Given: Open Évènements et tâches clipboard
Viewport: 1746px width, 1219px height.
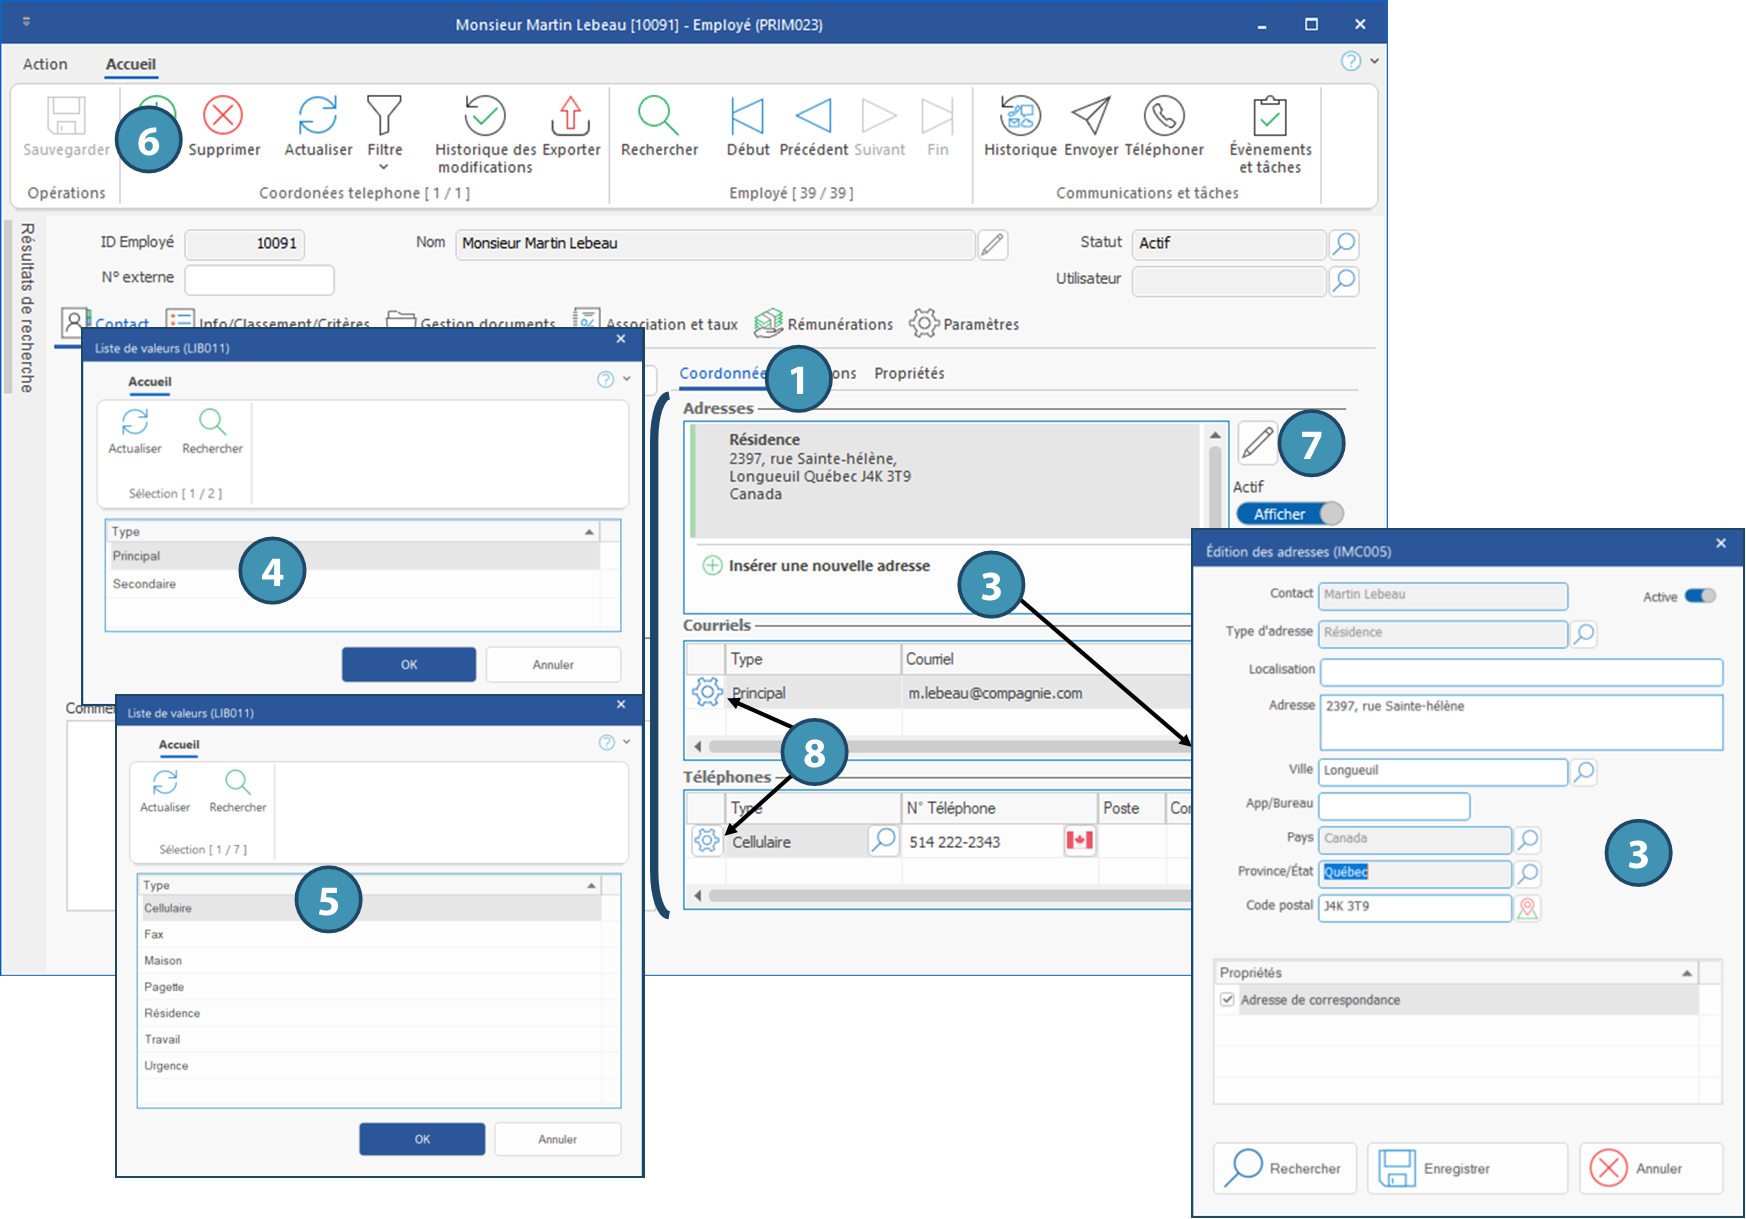Looking at the screenshot, I should pyautogui.click(x=1270, y=116).
